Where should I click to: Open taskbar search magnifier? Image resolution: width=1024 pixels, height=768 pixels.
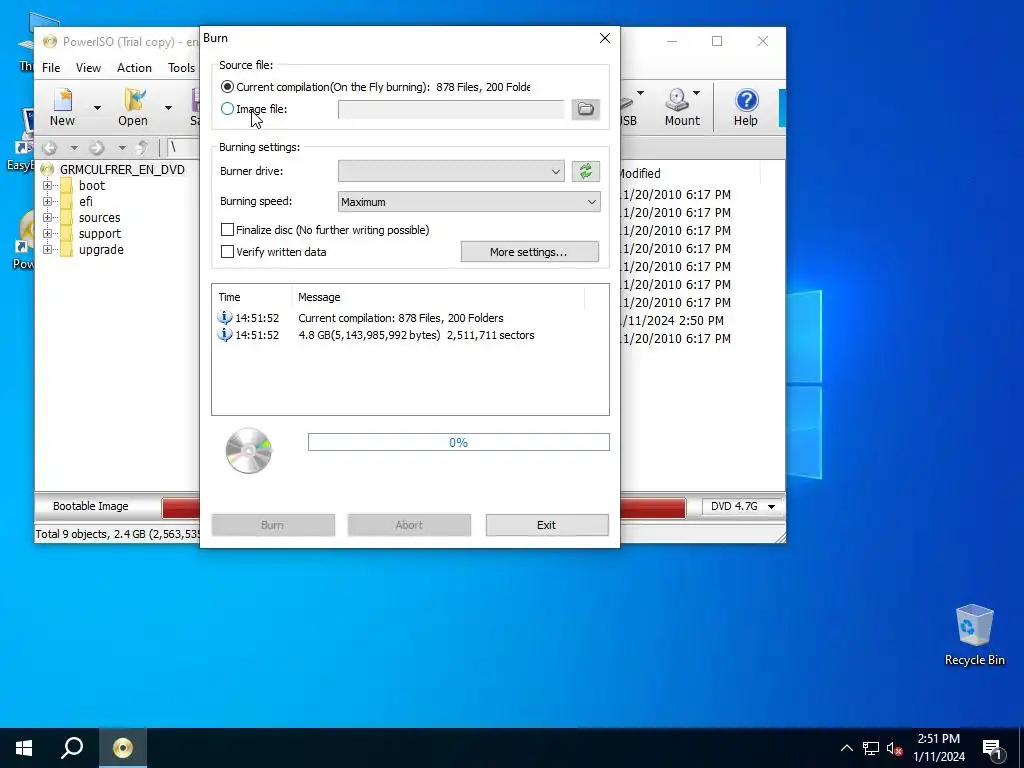pyautogui.click(x=72, y=748)
